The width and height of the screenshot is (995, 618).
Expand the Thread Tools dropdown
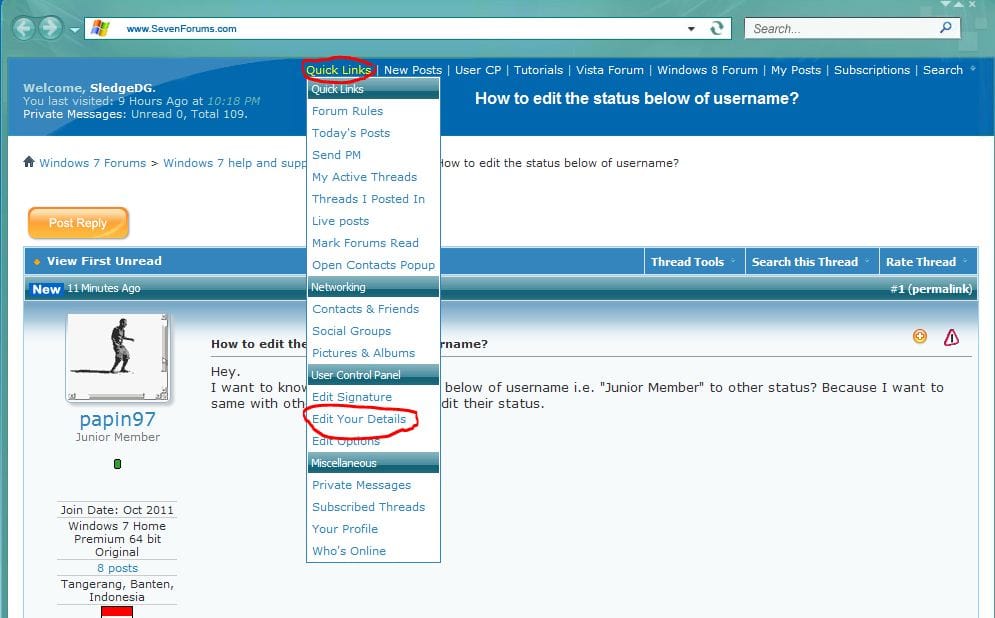click(x=693, y=261)
